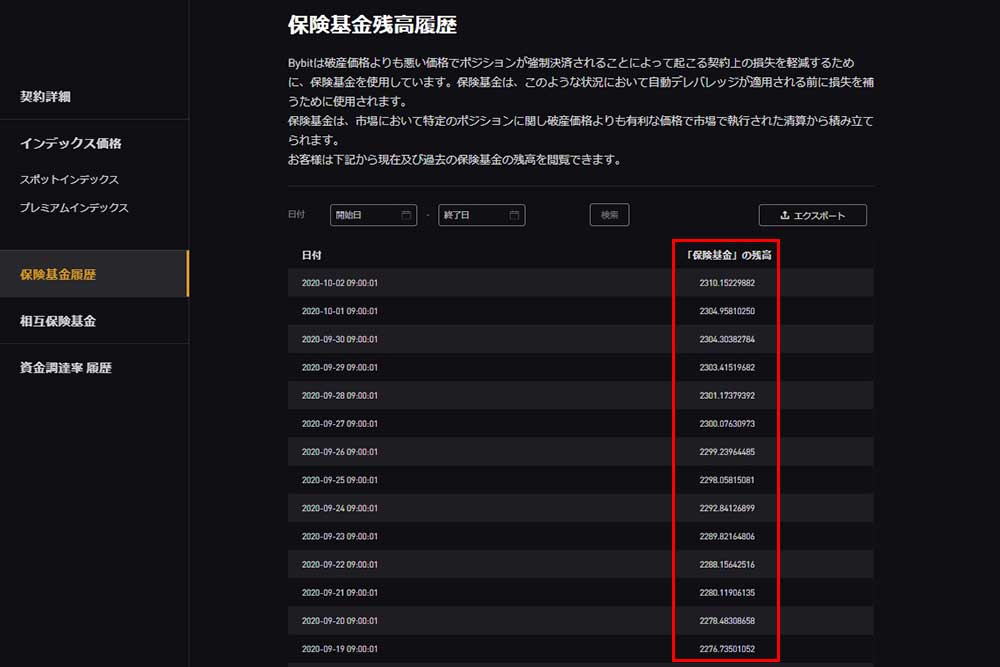Screen dimensions: 1000x667
Task: Click the 検索 search button
Action: [x=609, y=215]
